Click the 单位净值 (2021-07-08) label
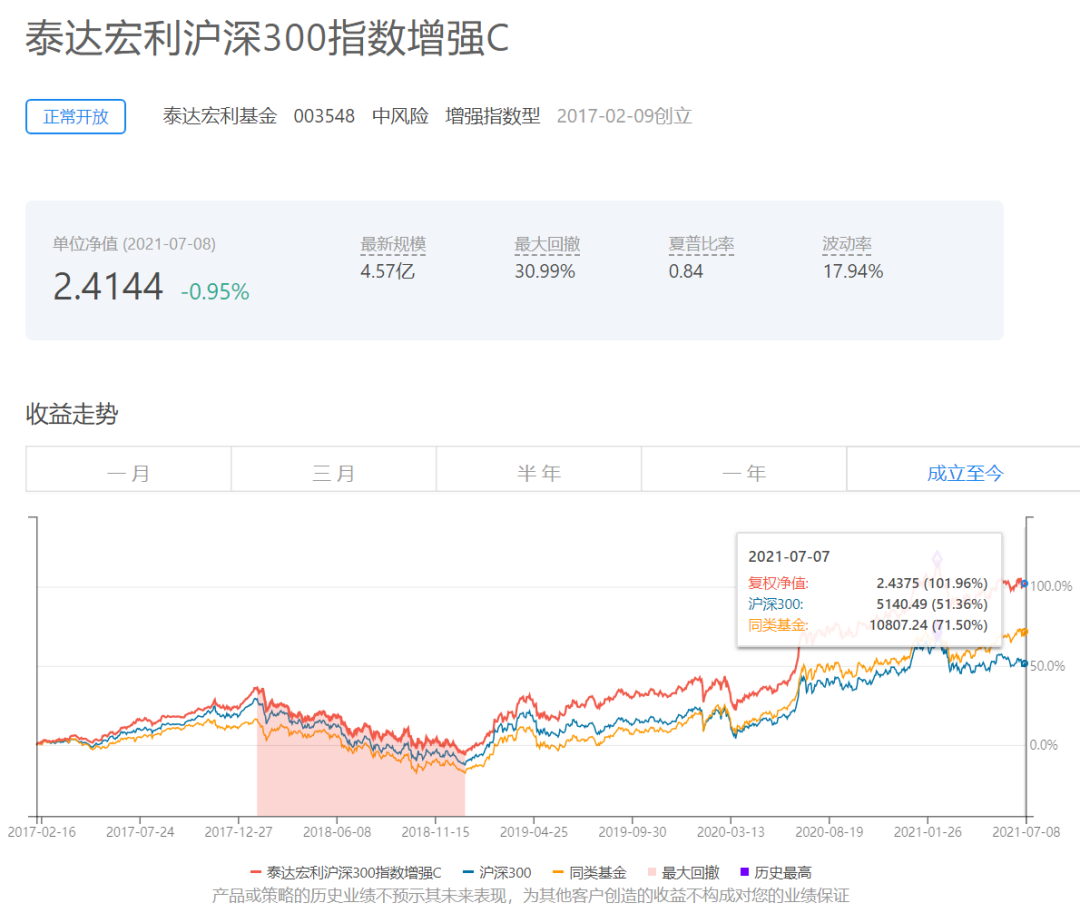The width and height of the screenshot is (1080, 913). [134, 244]
